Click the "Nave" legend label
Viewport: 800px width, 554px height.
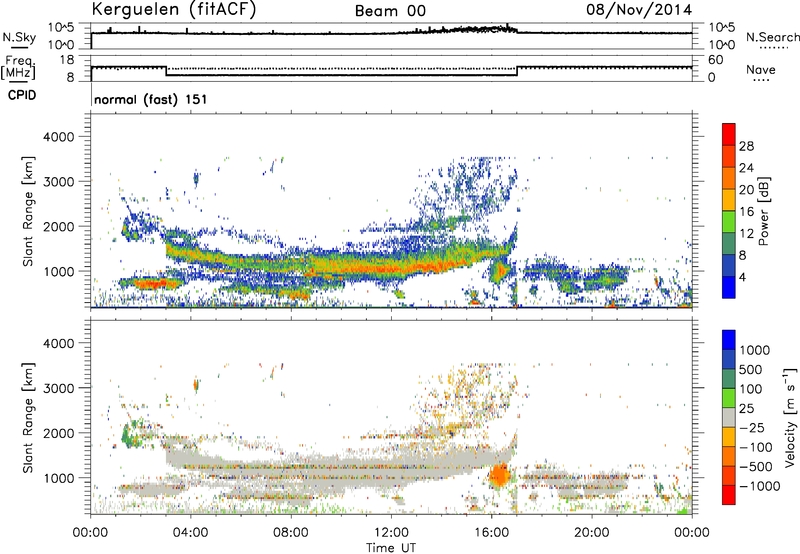pyautogui.click(x=761, y=69)
